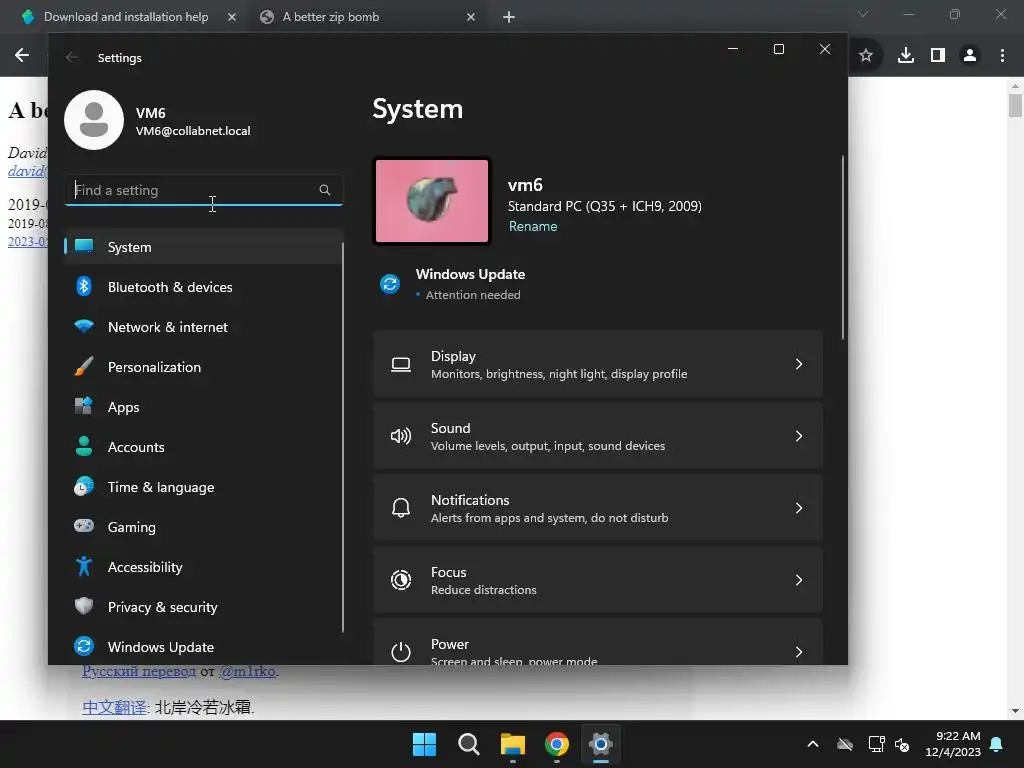The width and height of the screenshot is (1024, 768).
Task: Open Accounts settings
Action: 203,447
